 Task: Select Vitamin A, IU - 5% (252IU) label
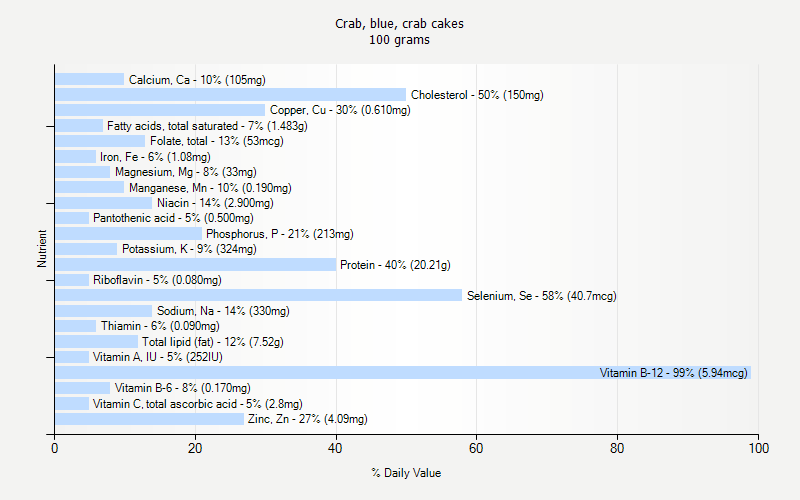click(x=158, y=357)
